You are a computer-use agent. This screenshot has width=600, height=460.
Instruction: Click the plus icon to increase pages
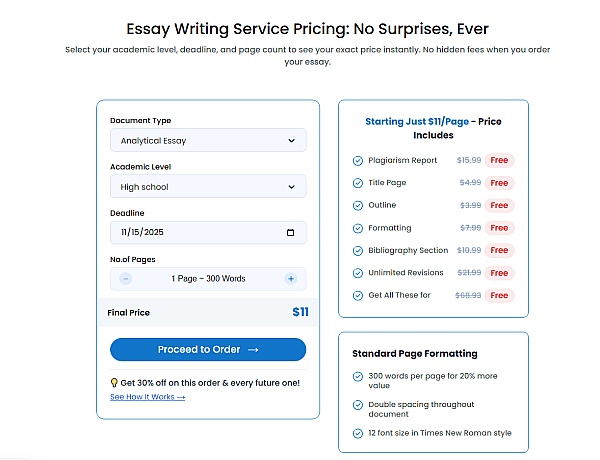point(290,279)
